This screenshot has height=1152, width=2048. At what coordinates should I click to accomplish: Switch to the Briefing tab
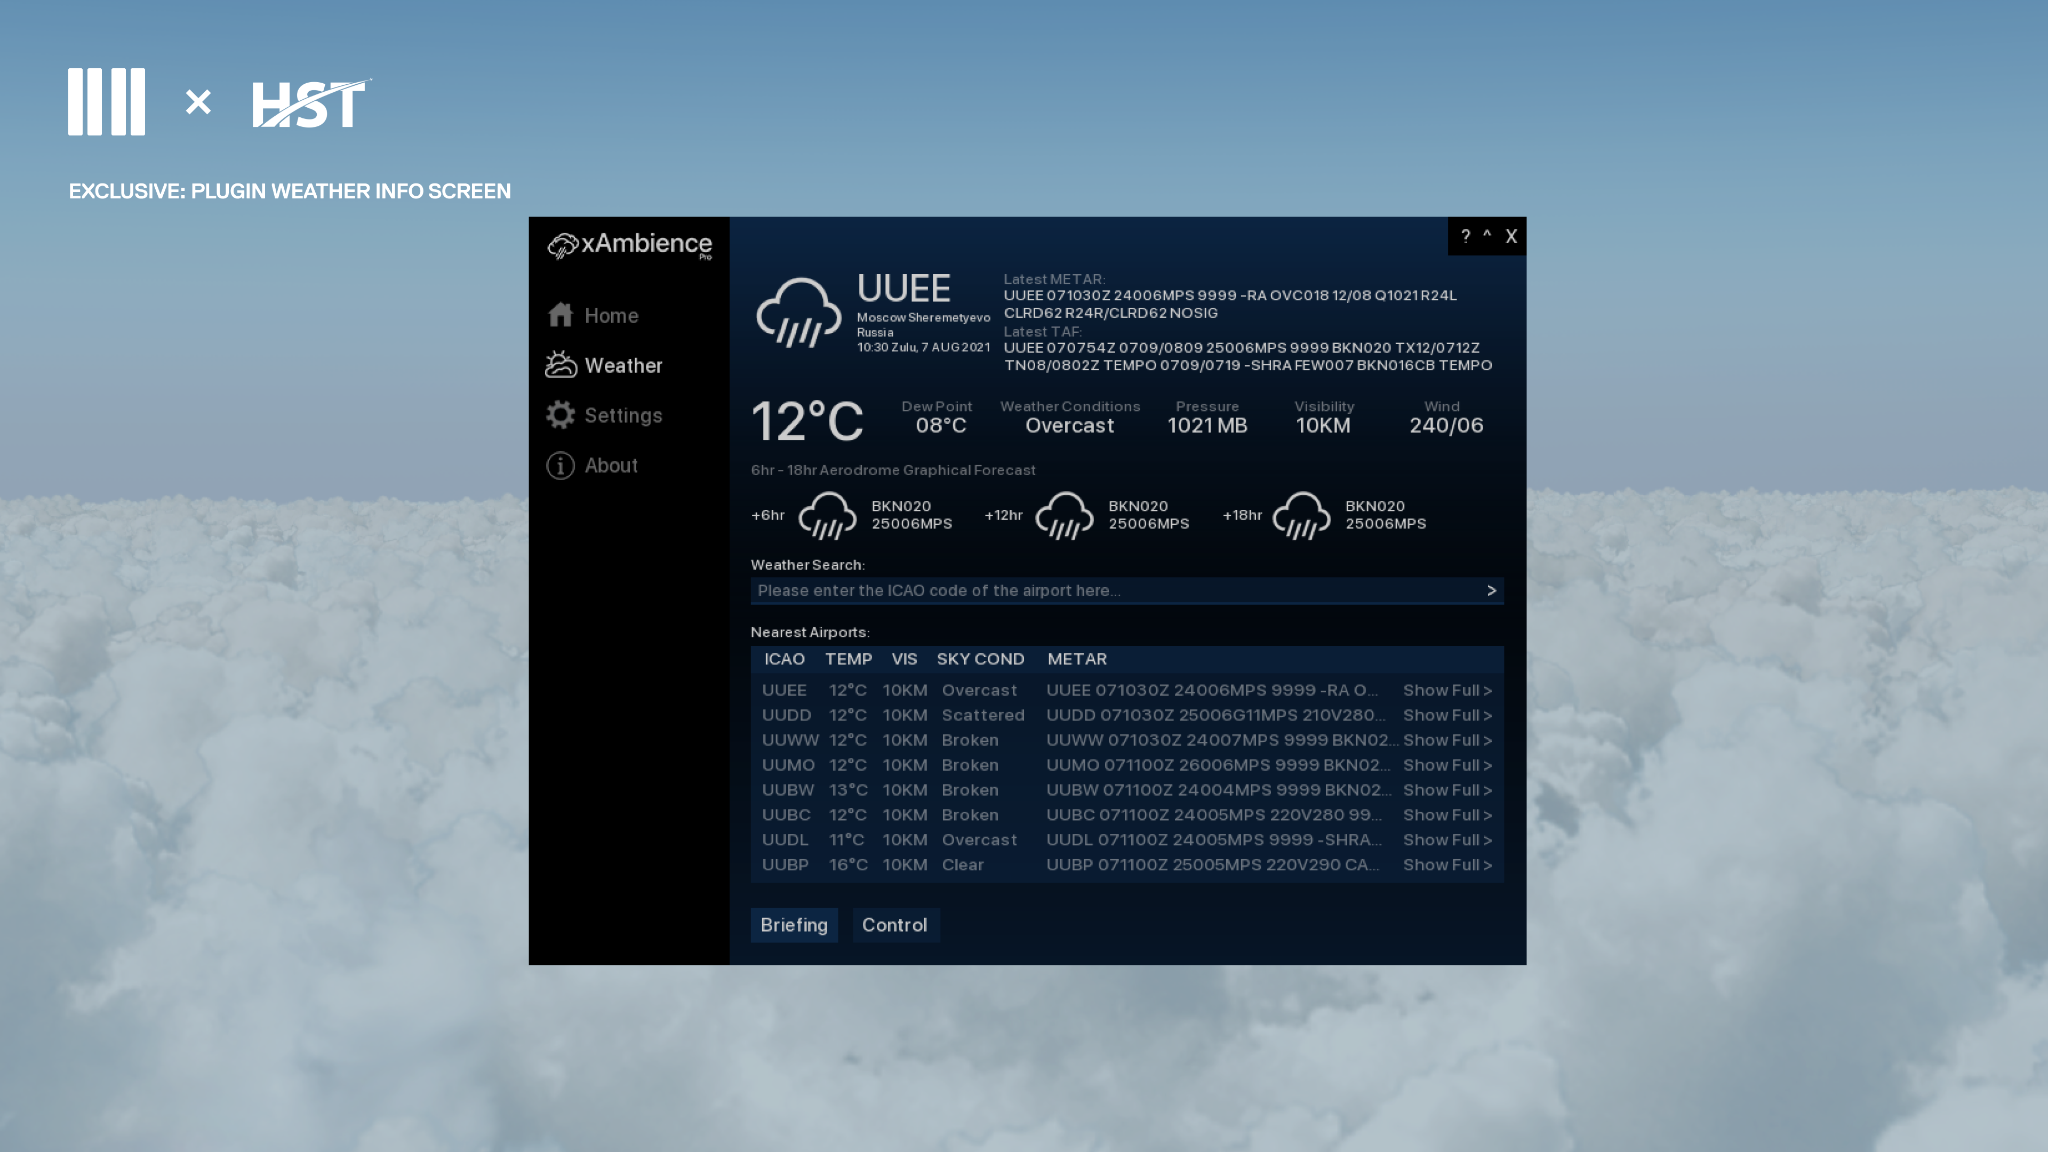pos(794,925)
